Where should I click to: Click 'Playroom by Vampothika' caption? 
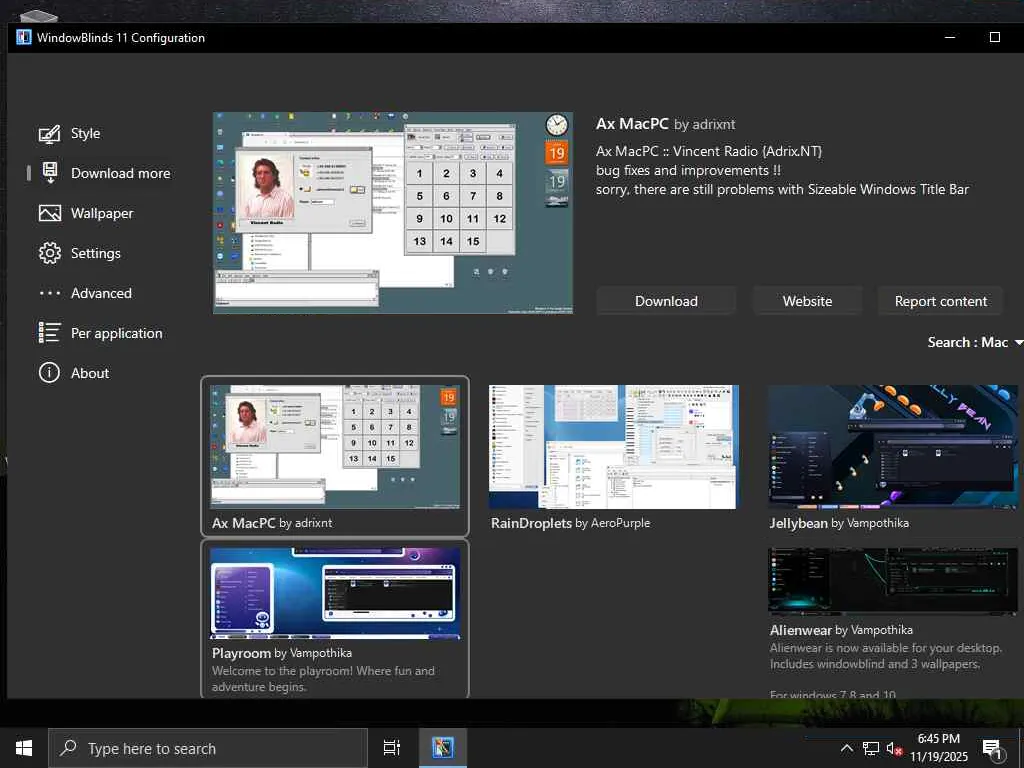tap(281, 653)
